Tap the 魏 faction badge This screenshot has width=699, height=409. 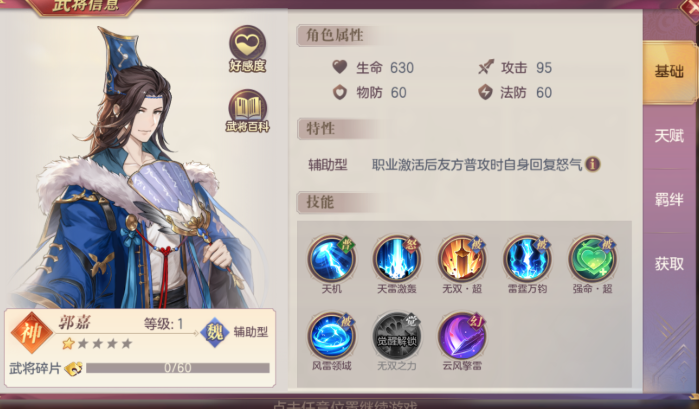[x=215, y=332]
